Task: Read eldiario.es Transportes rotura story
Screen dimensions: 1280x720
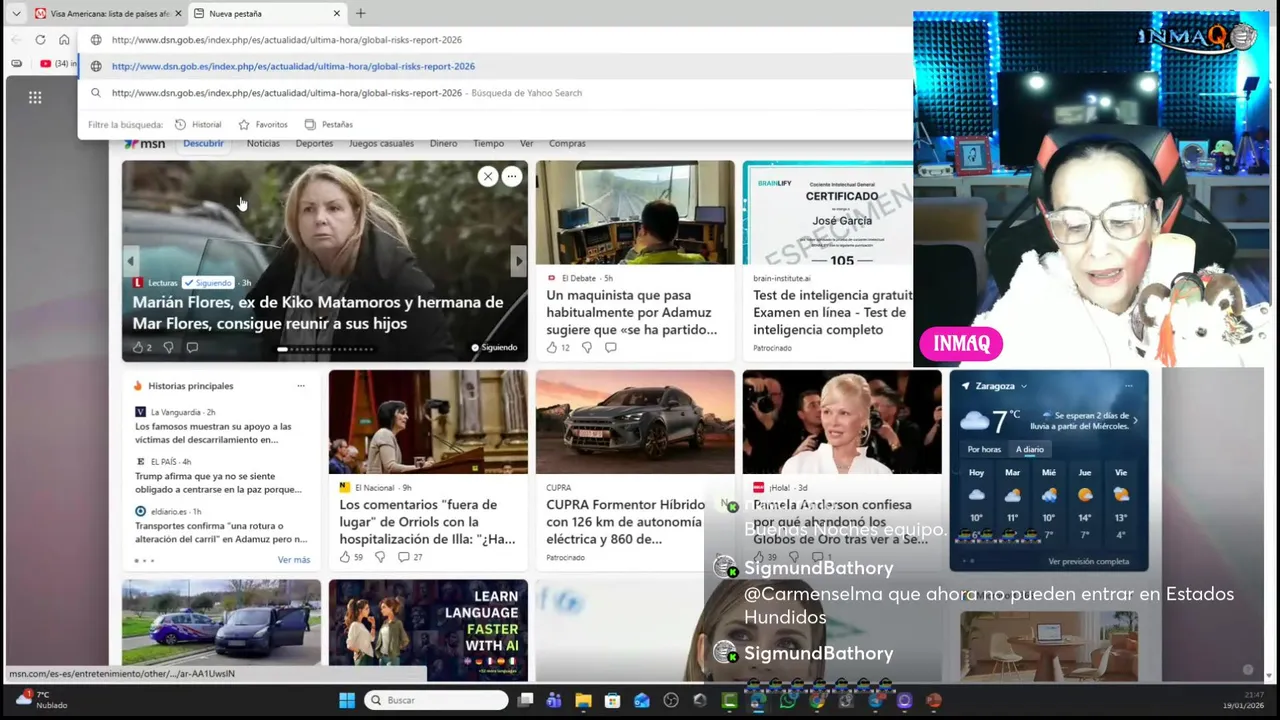Action: coord(221,532)
